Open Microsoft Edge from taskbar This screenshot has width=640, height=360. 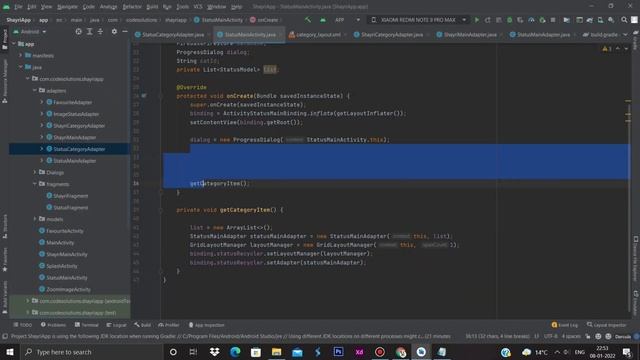tap(235, 352)
